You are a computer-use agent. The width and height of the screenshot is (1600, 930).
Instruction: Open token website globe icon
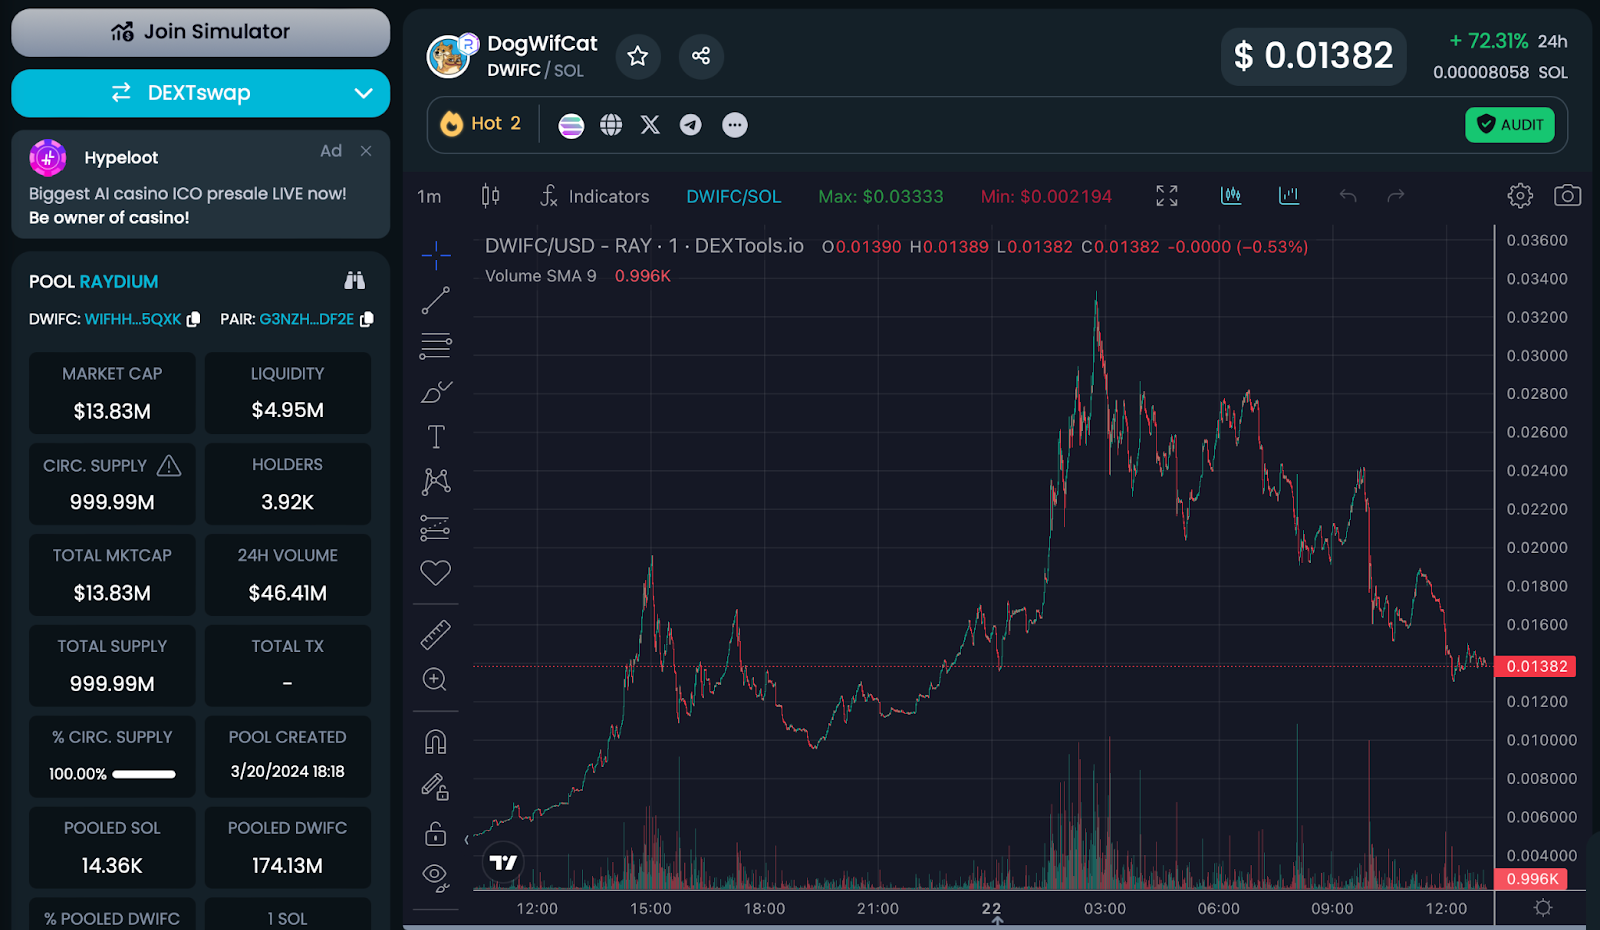(611, 125)
